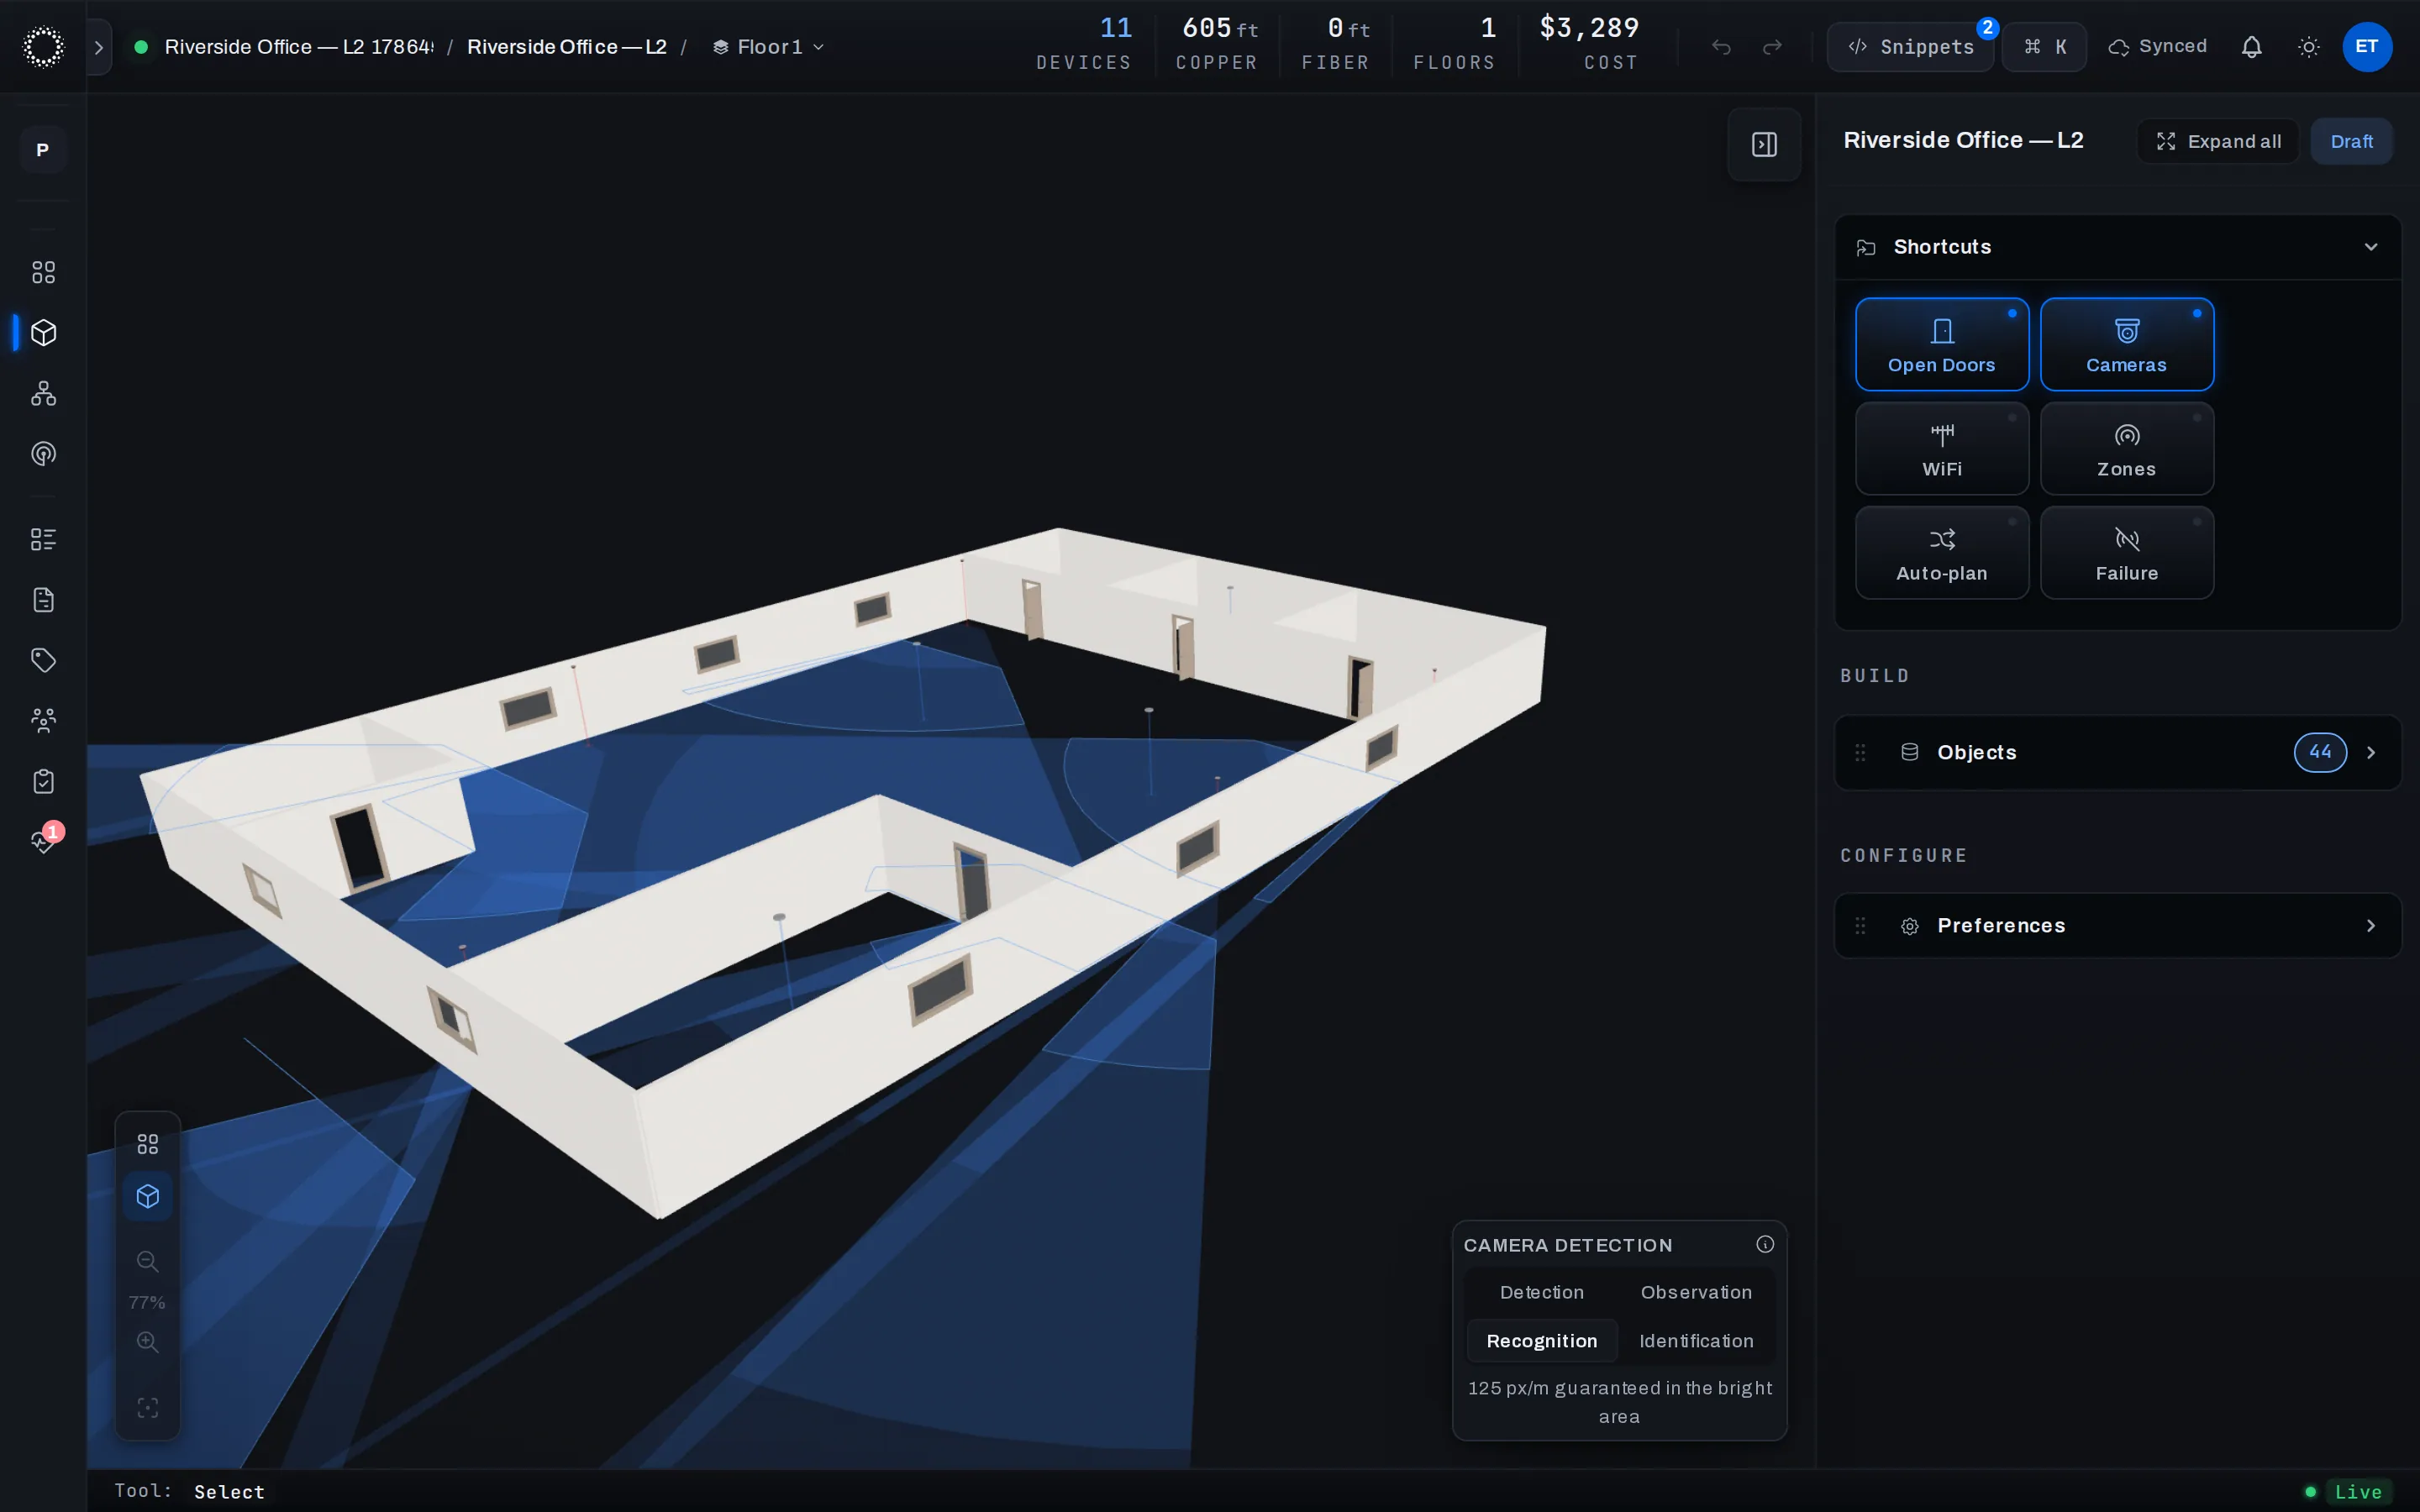Click Expand all
2420x1512 pixels.
[x=2218, y=141]
